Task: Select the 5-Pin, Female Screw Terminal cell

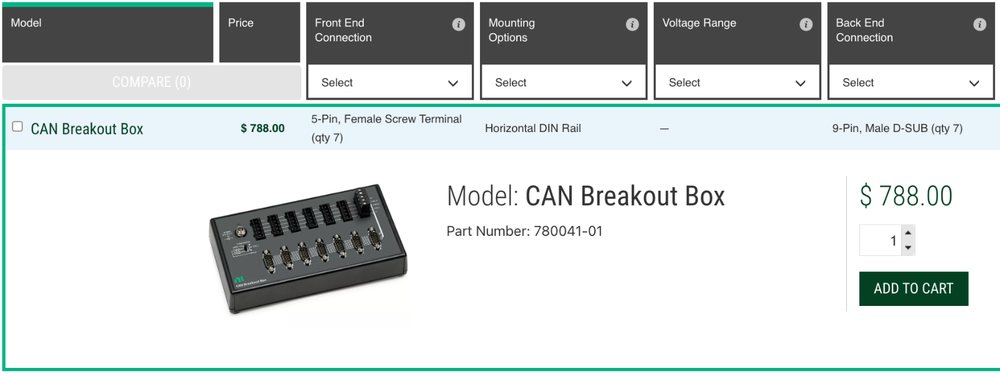Action: coord(386,128)
